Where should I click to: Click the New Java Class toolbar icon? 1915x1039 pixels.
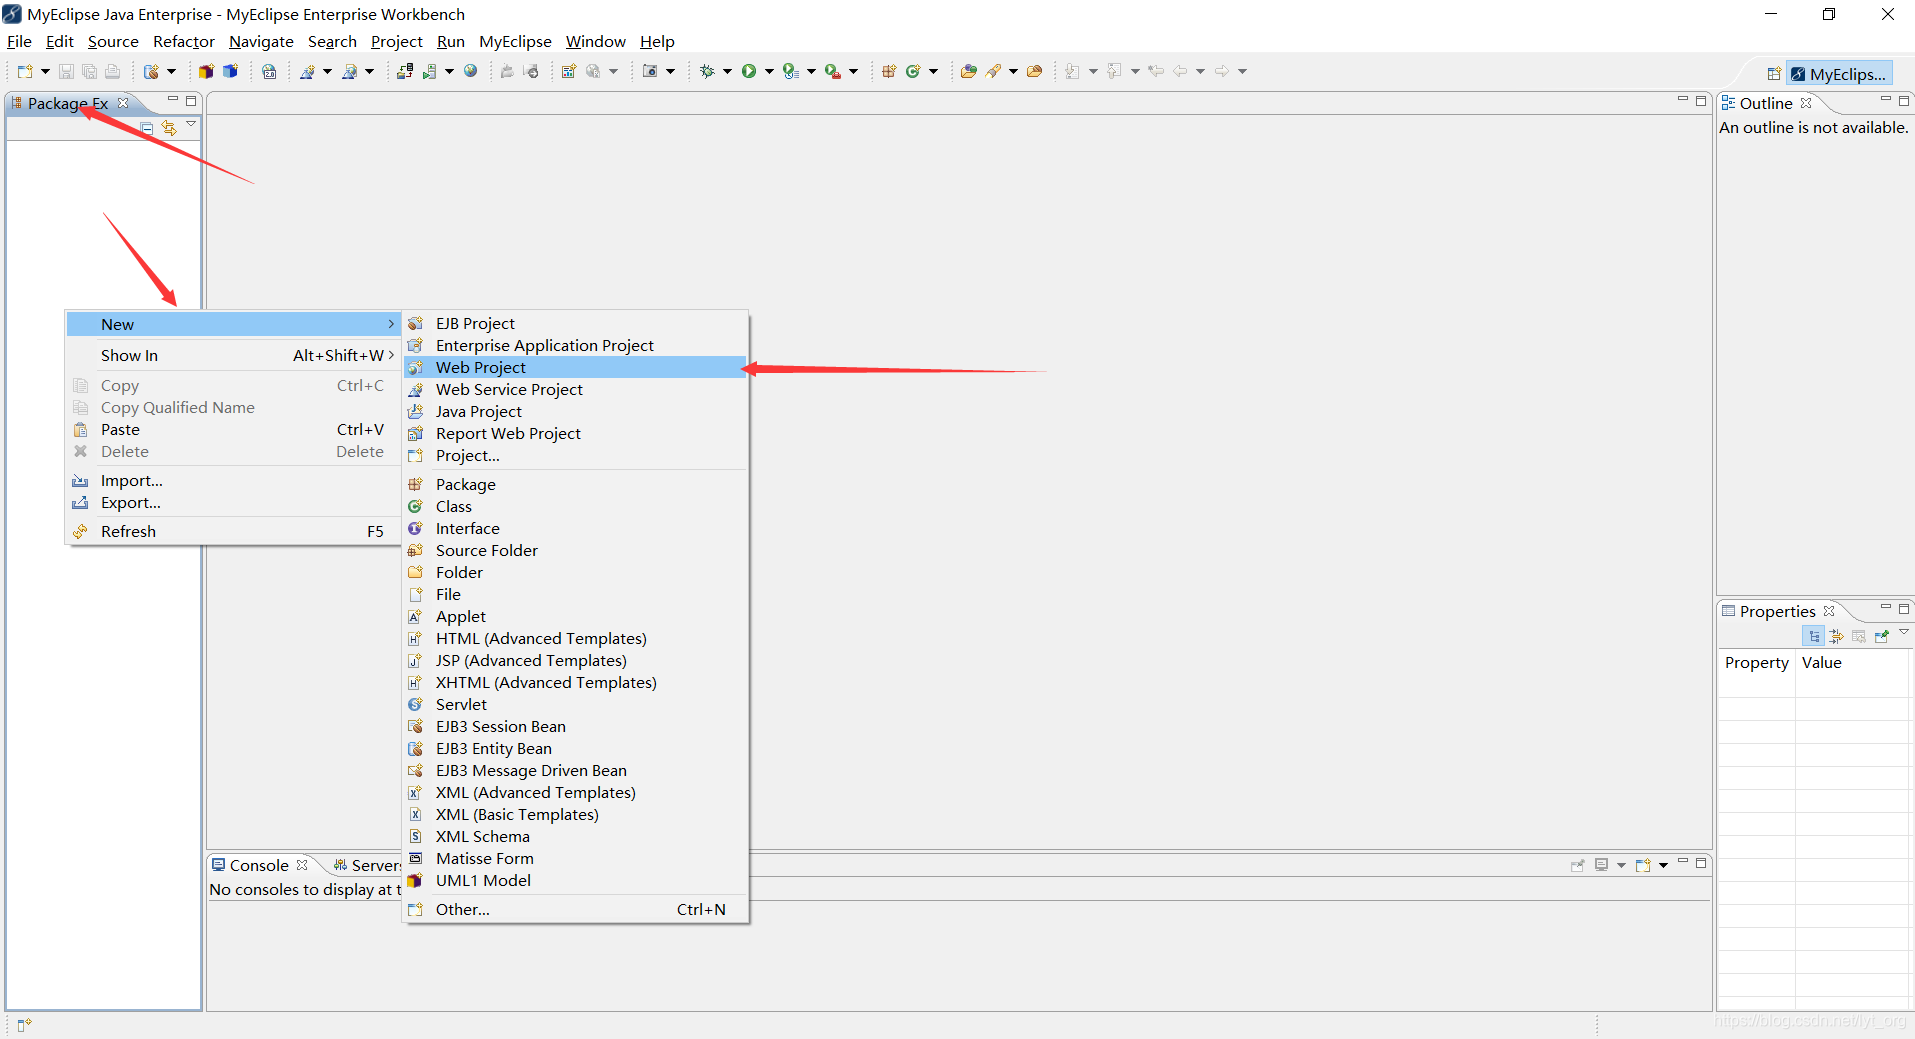[x=913, y=71]
